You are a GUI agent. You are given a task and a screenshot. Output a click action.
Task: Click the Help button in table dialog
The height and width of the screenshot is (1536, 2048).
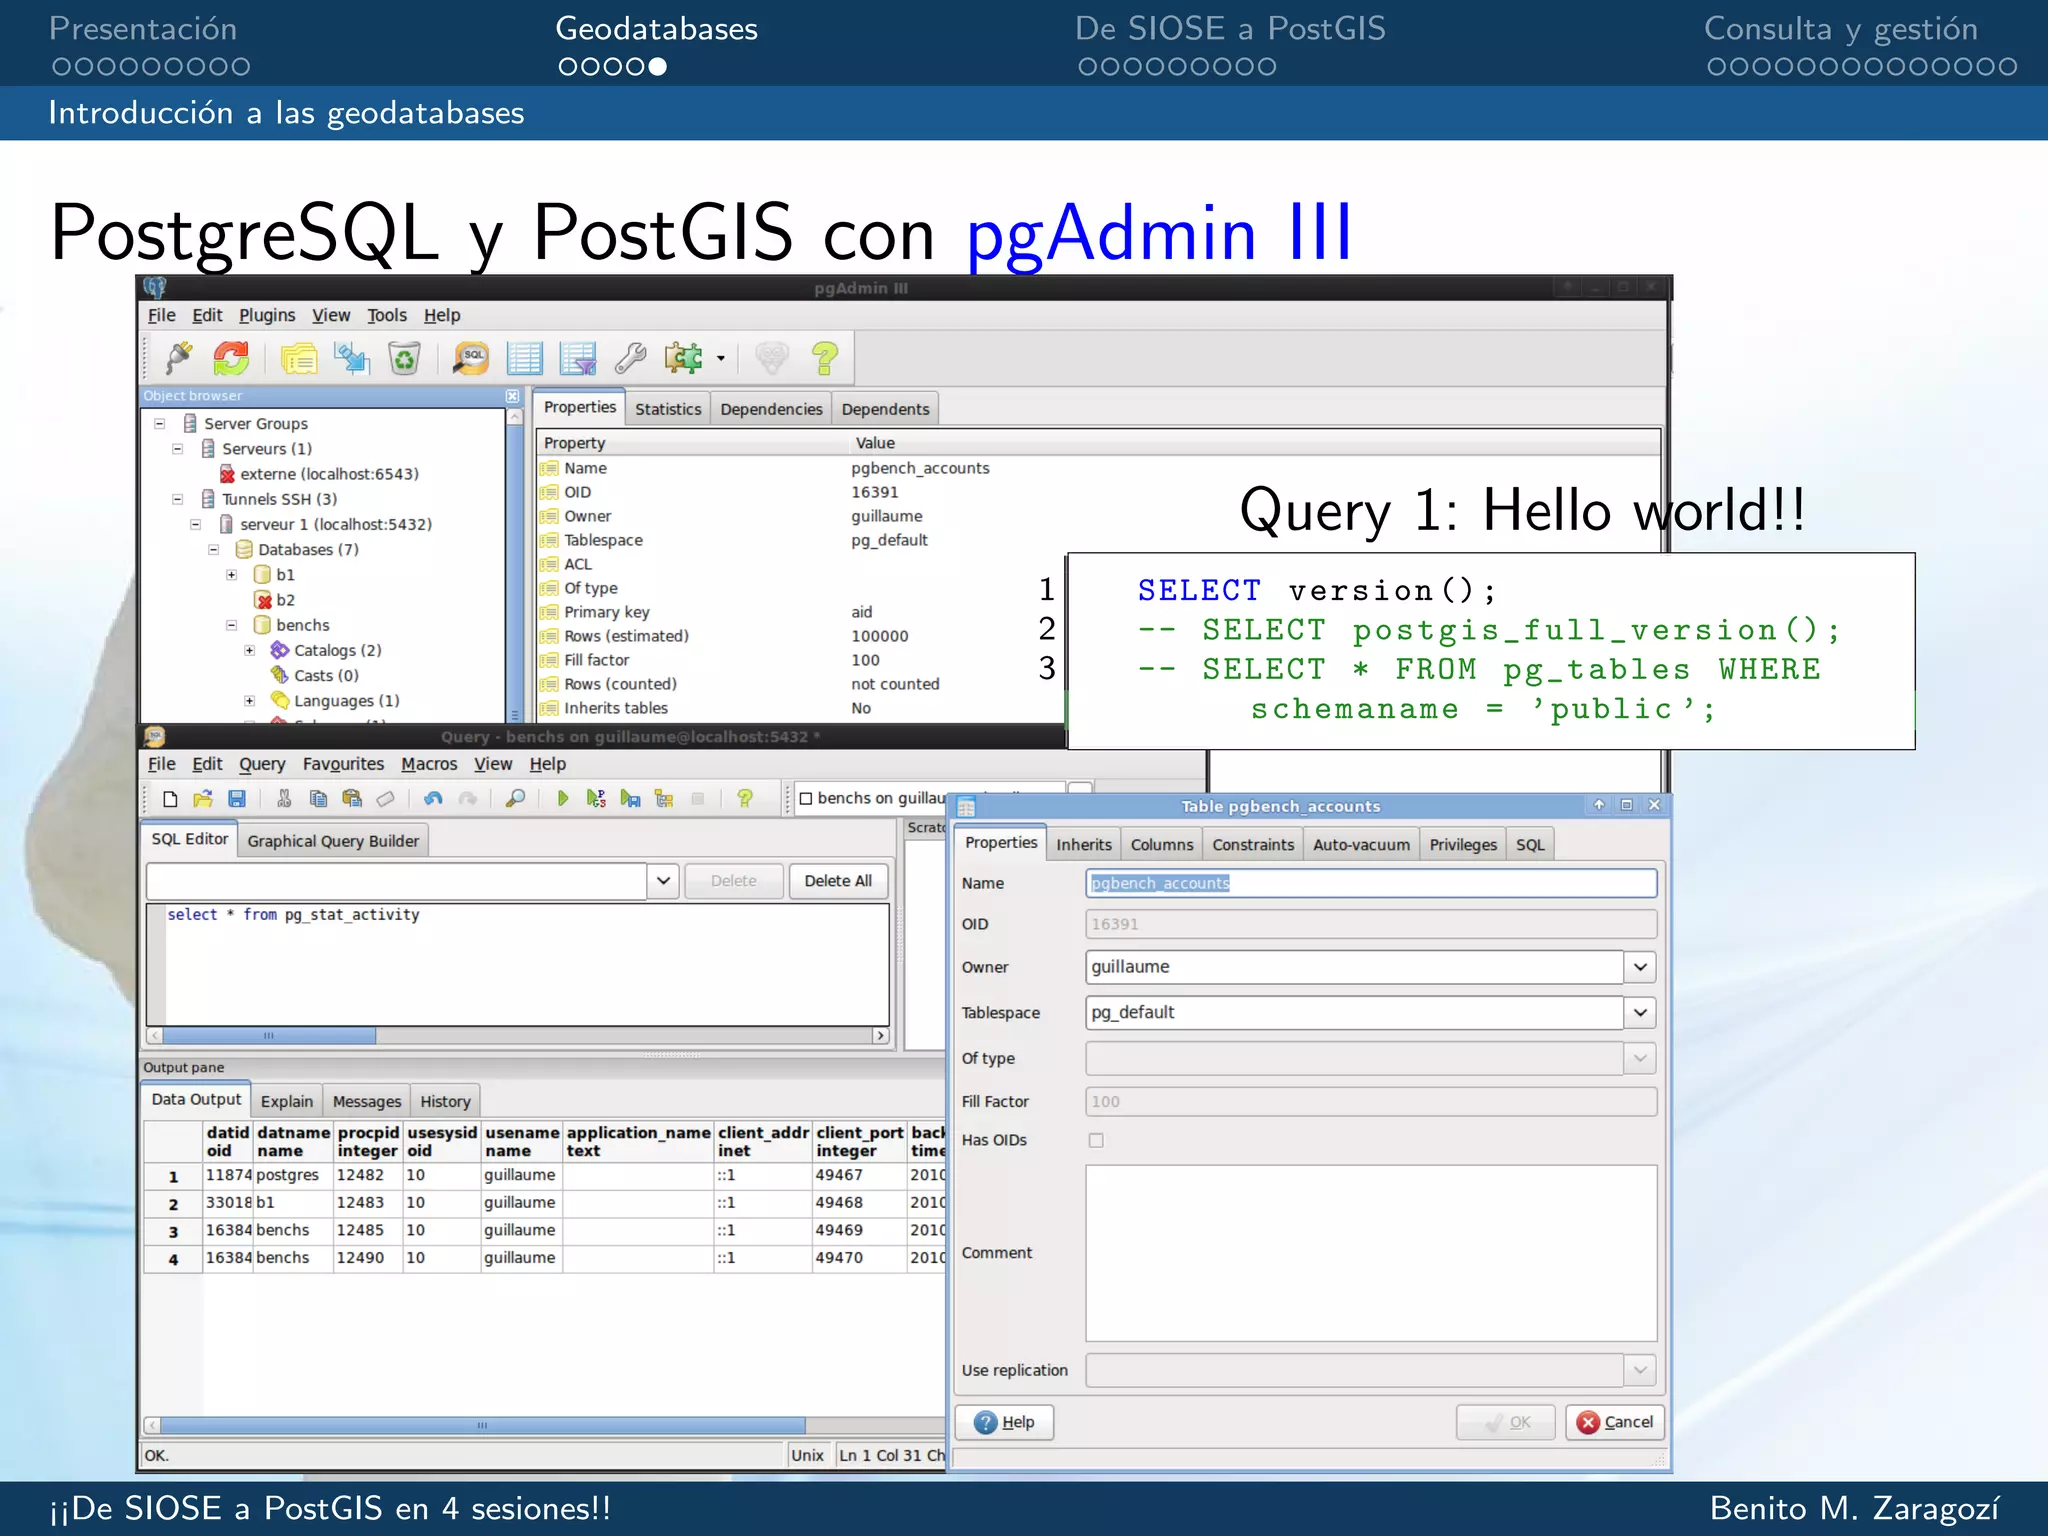click(1004, 1422)
